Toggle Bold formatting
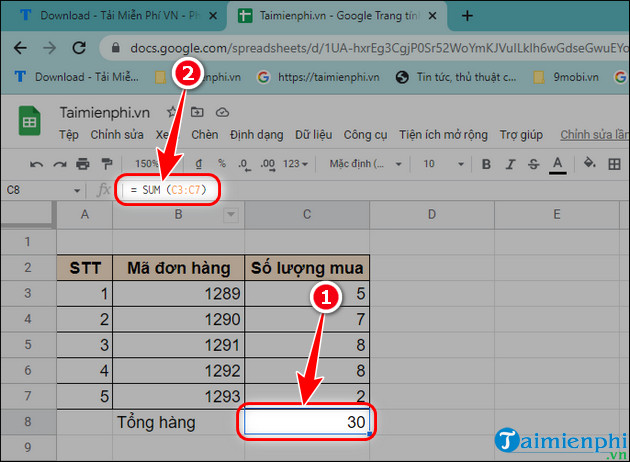Screen dimensions: 630x462 (486, 164)
